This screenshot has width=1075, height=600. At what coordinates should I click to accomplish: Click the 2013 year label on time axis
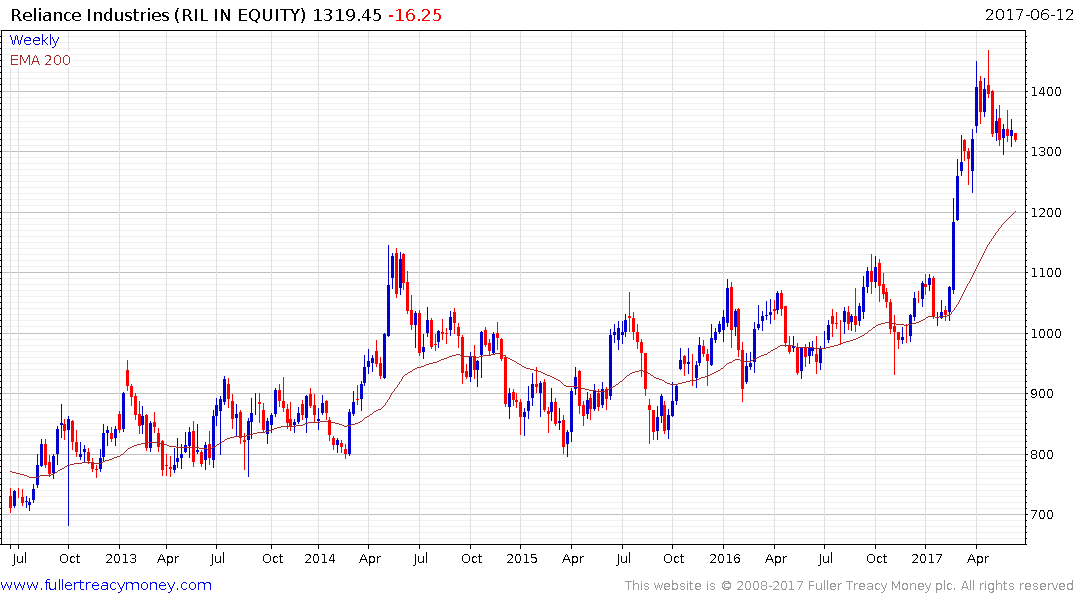coord(121,558)
